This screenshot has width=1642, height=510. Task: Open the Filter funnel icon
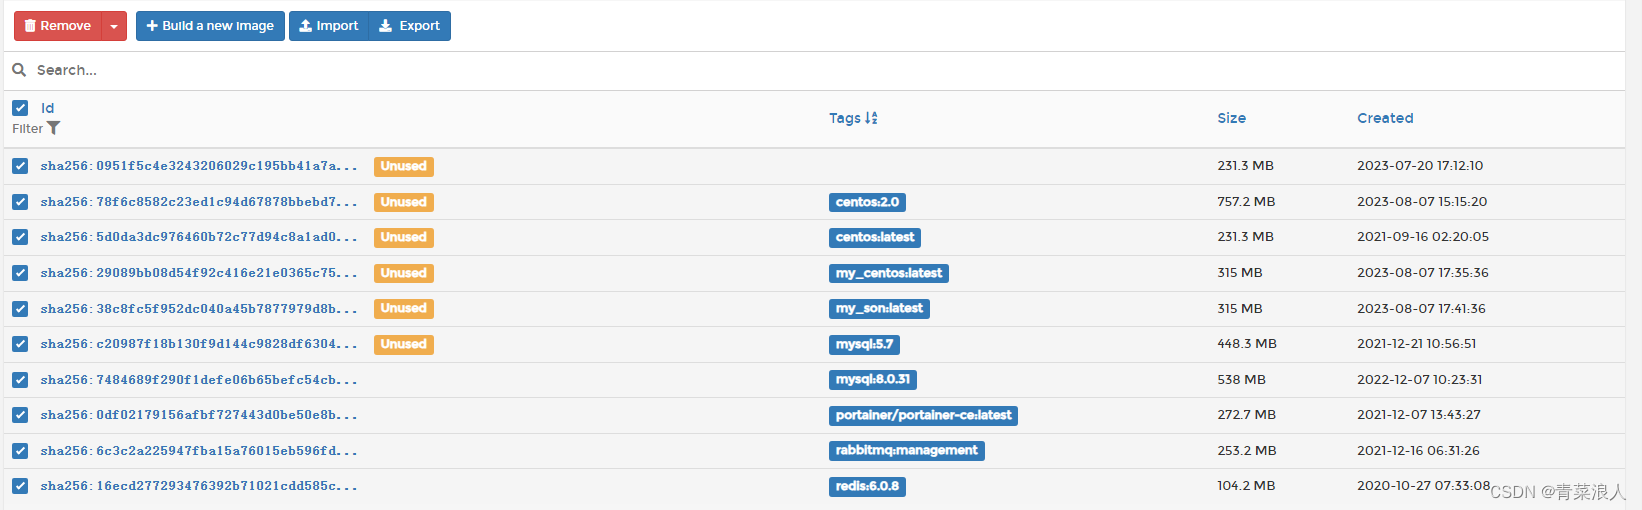[x=54, y=128]
